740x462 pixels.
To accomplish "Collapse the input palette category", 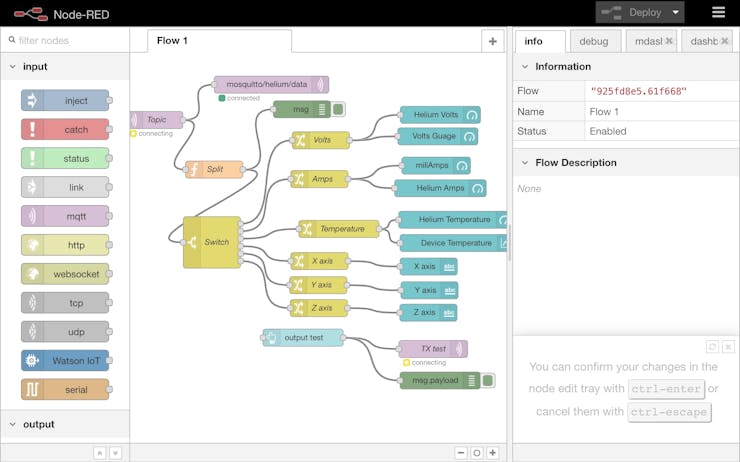I will click(x=13, y=67).
